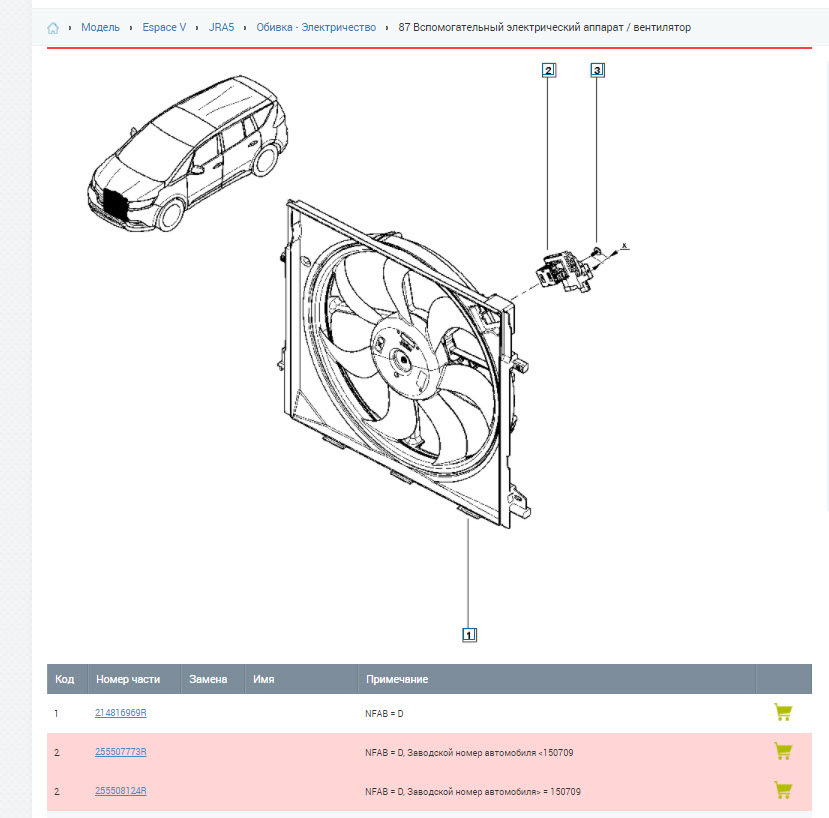
Task: Open part number link 214816969R
Action: point(121,713)
